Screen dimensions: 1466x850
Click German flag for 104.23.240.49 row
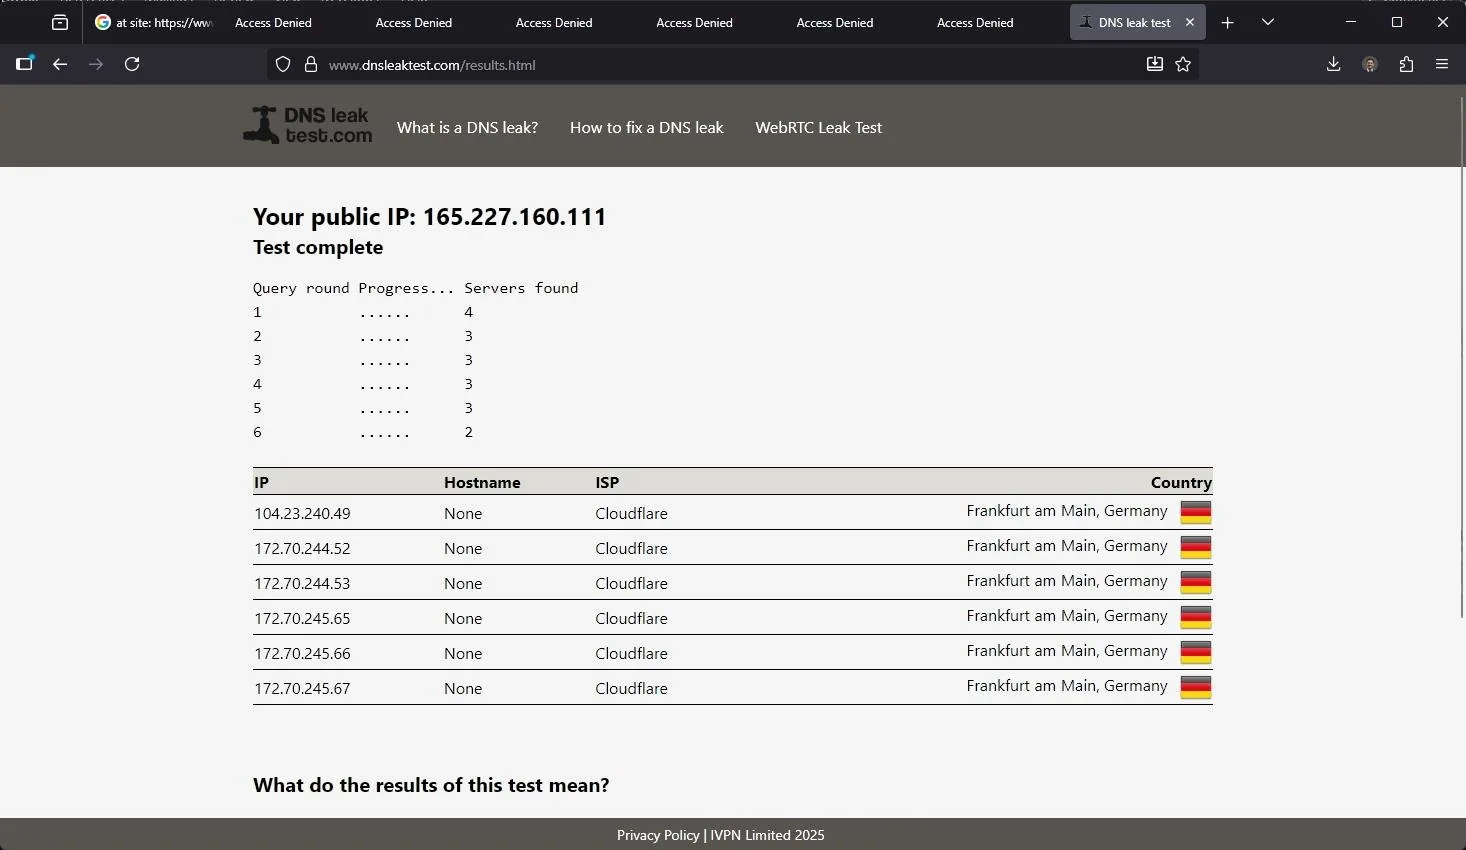point(1196,513)
